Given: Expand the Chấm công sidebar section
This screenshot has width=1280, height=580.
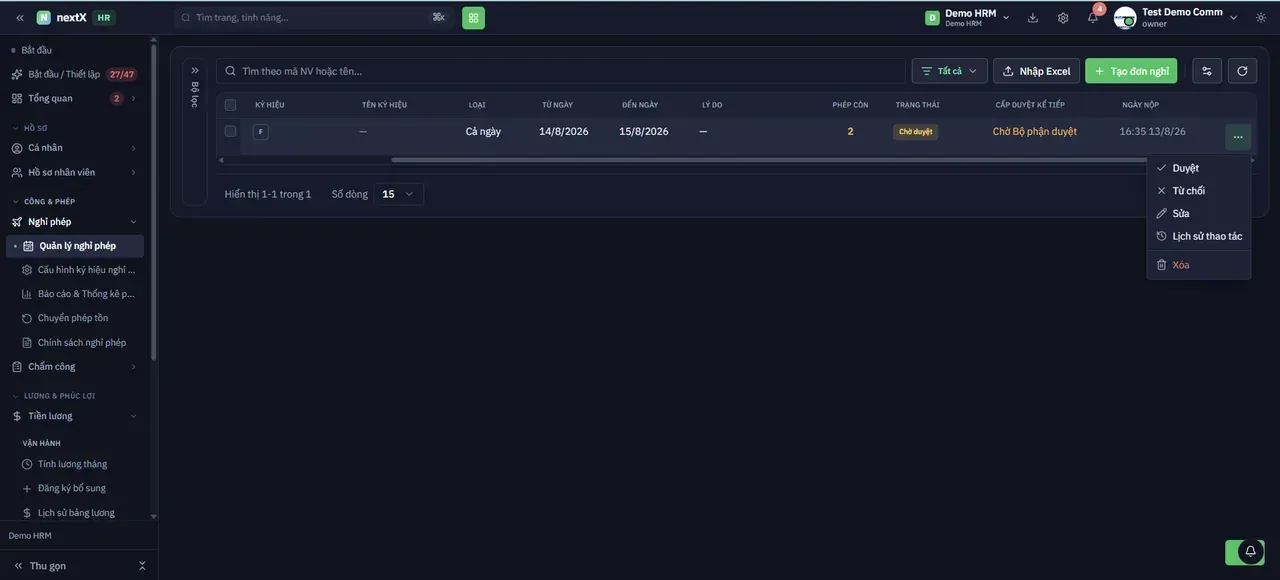Looking at the screenshot, I should pos(75,367).
